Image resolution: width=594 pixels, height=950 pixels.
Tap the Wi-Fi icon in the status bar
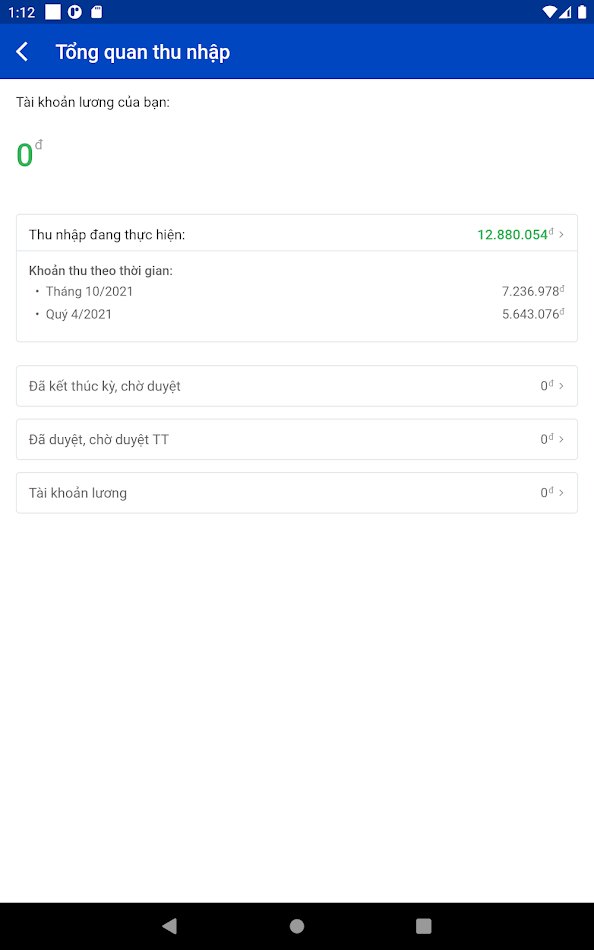(x=549, y=11)
